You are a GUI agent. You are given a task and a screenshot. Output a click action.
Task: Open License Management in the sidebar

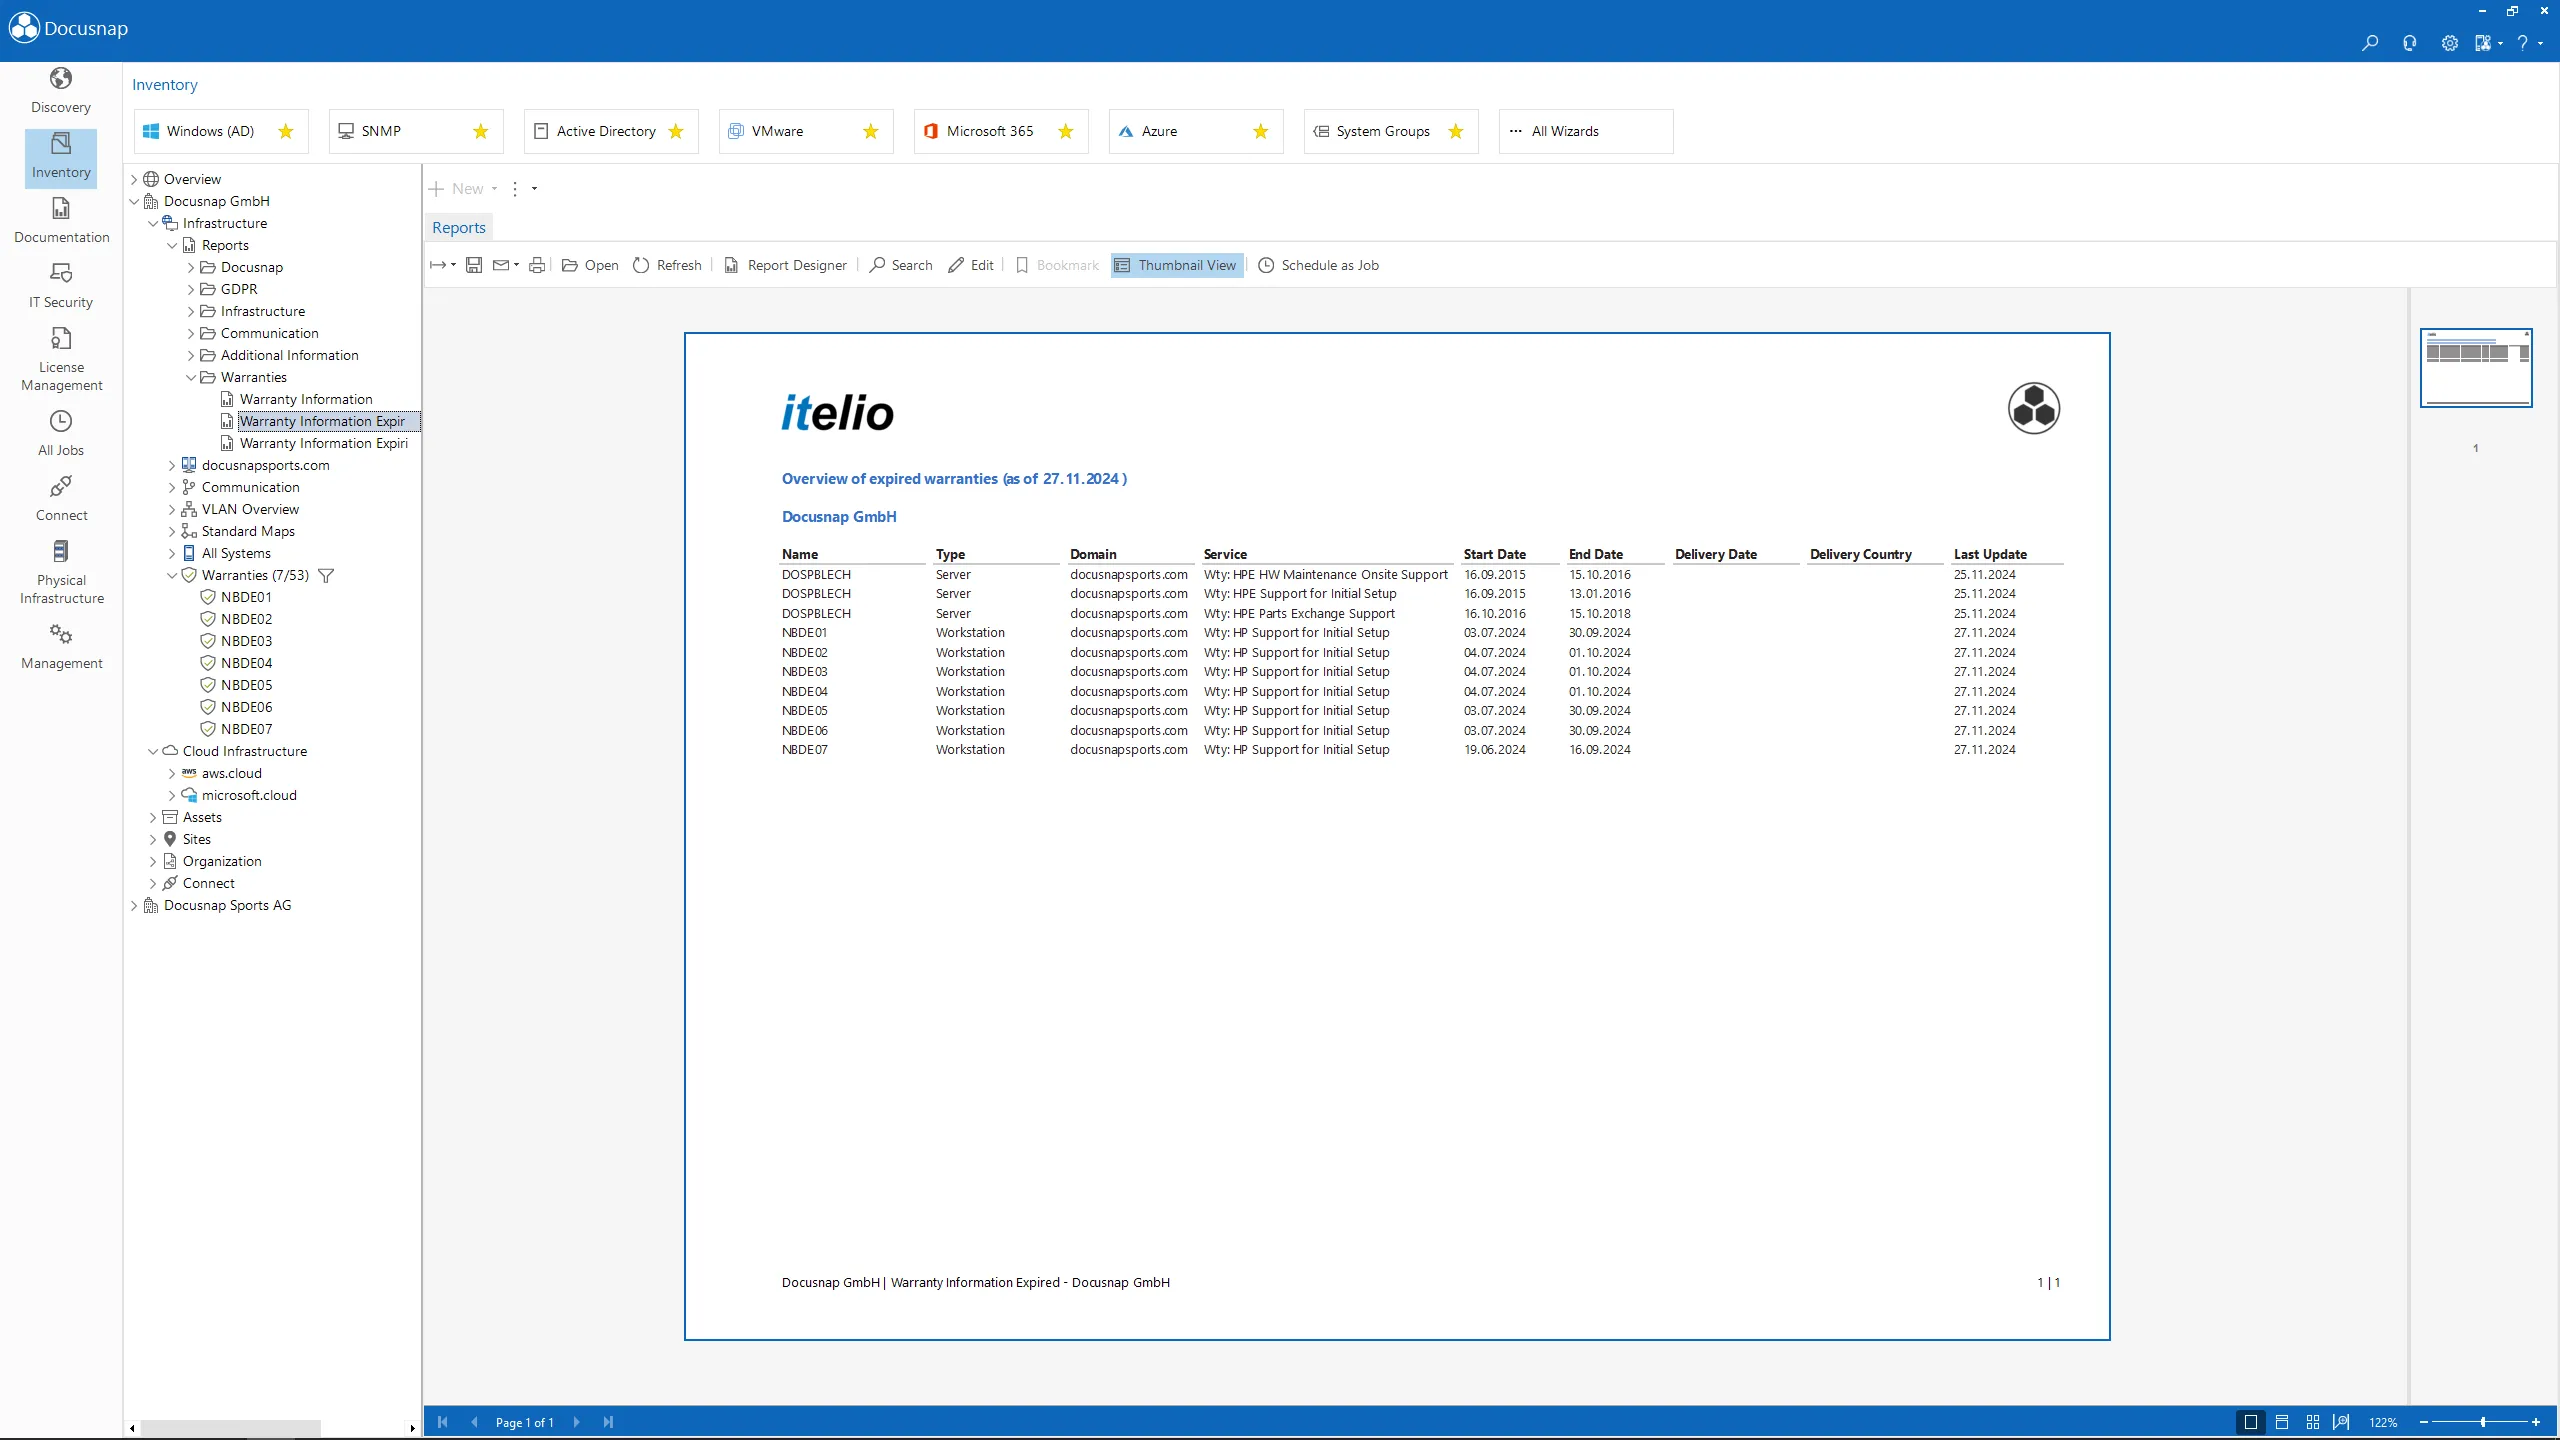[x=61, y=360]
